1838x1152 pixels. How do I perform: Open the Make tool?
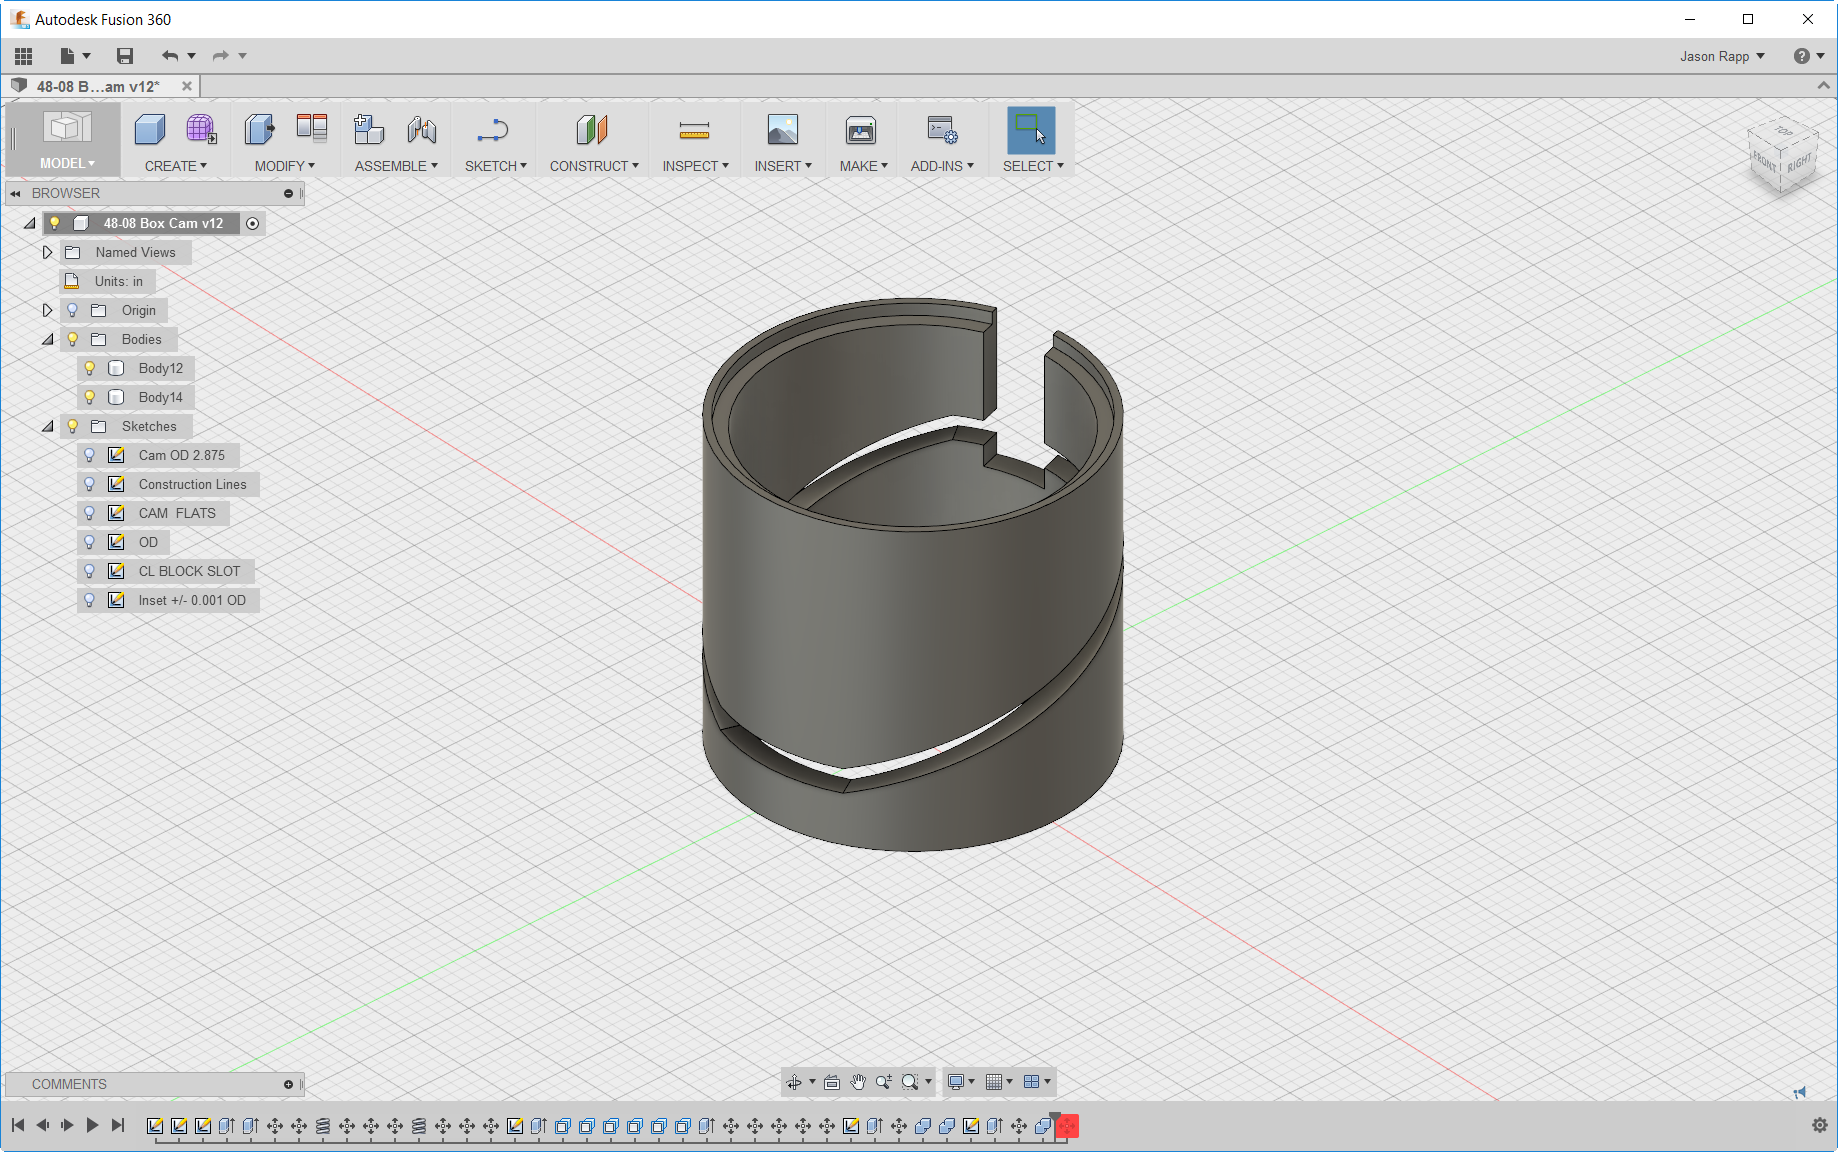point(858,140)
